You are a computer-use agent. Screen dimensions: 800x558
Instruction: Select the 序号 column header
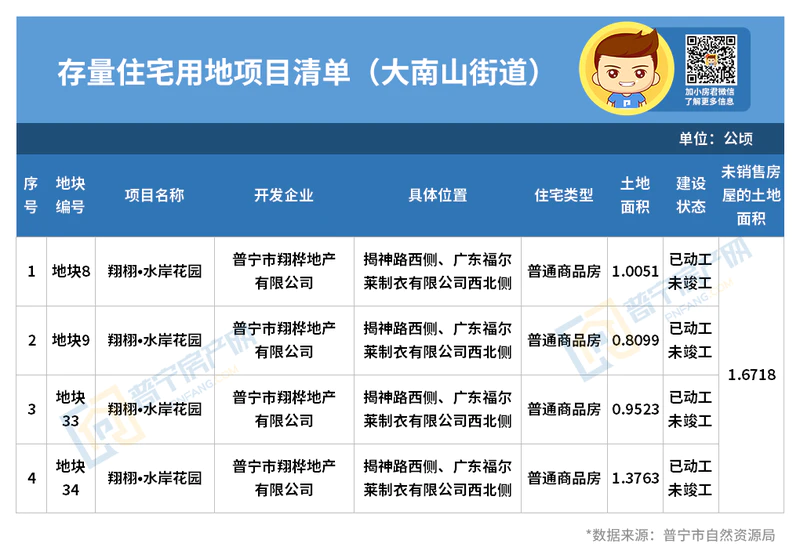[31, 195]
